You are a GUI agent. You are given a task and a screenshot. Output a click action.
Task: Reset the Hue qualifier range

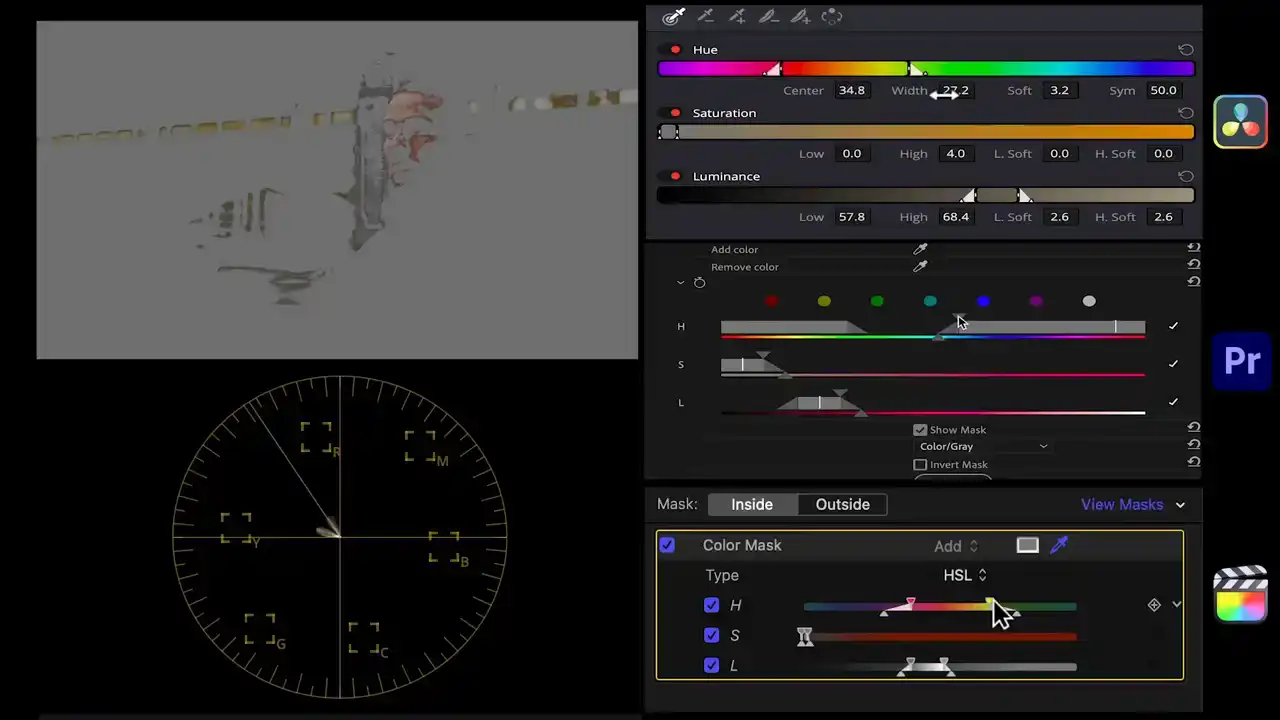coord(1185,50)
